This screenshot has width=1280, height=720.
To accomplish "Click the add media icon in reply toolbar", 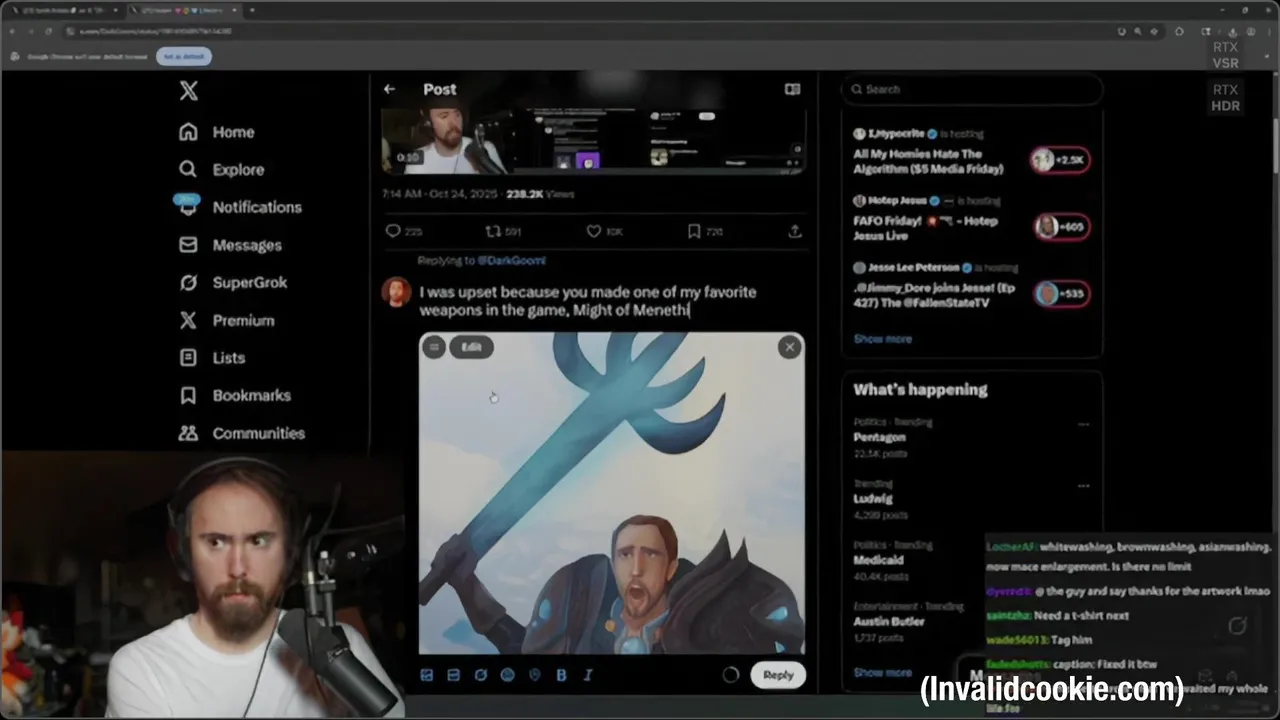I will click(x=426, y=675).
